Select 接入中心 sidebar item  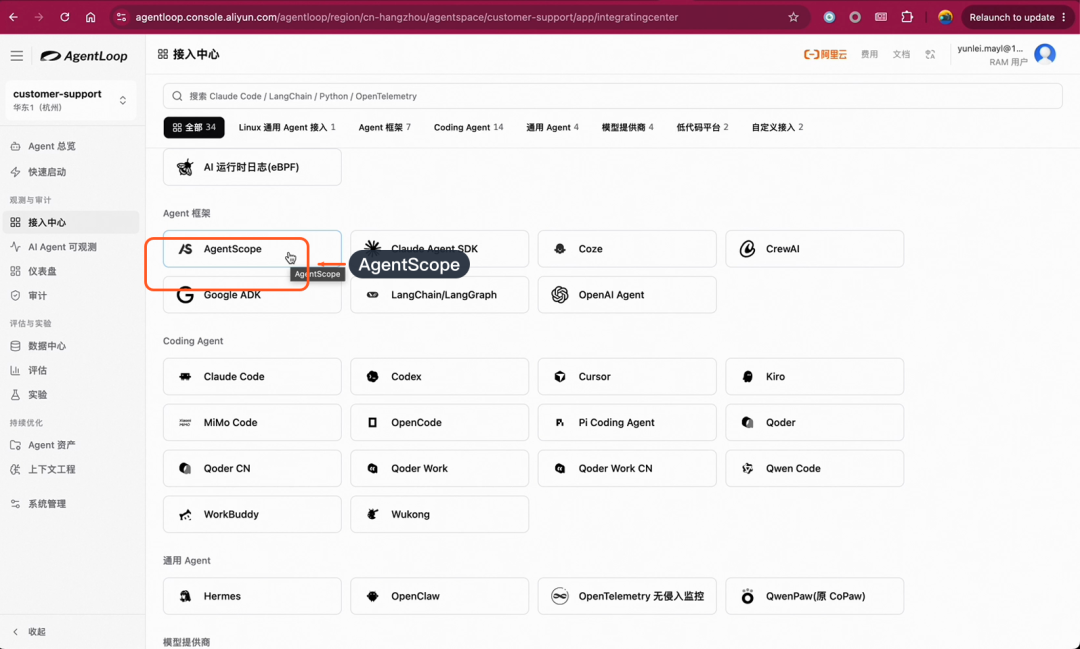point(72,223)
